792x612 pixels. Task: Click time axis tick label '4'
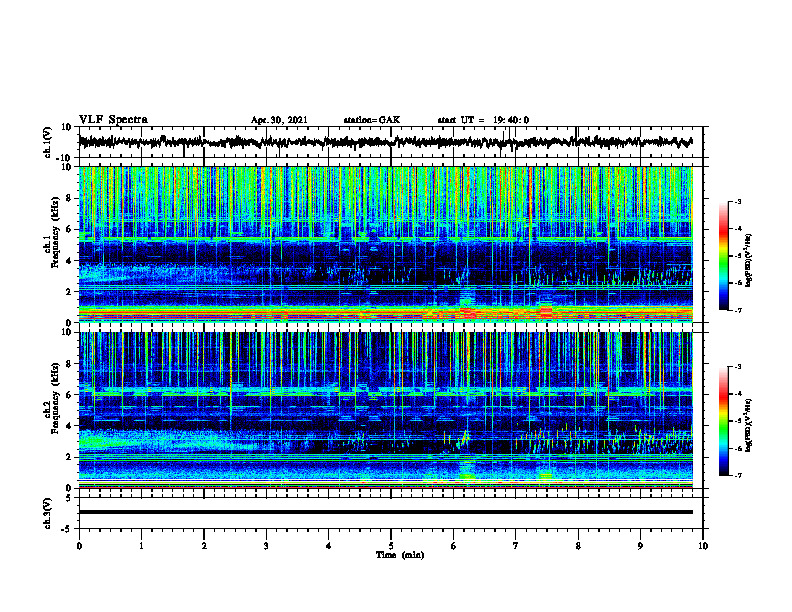tap(329, 546)
